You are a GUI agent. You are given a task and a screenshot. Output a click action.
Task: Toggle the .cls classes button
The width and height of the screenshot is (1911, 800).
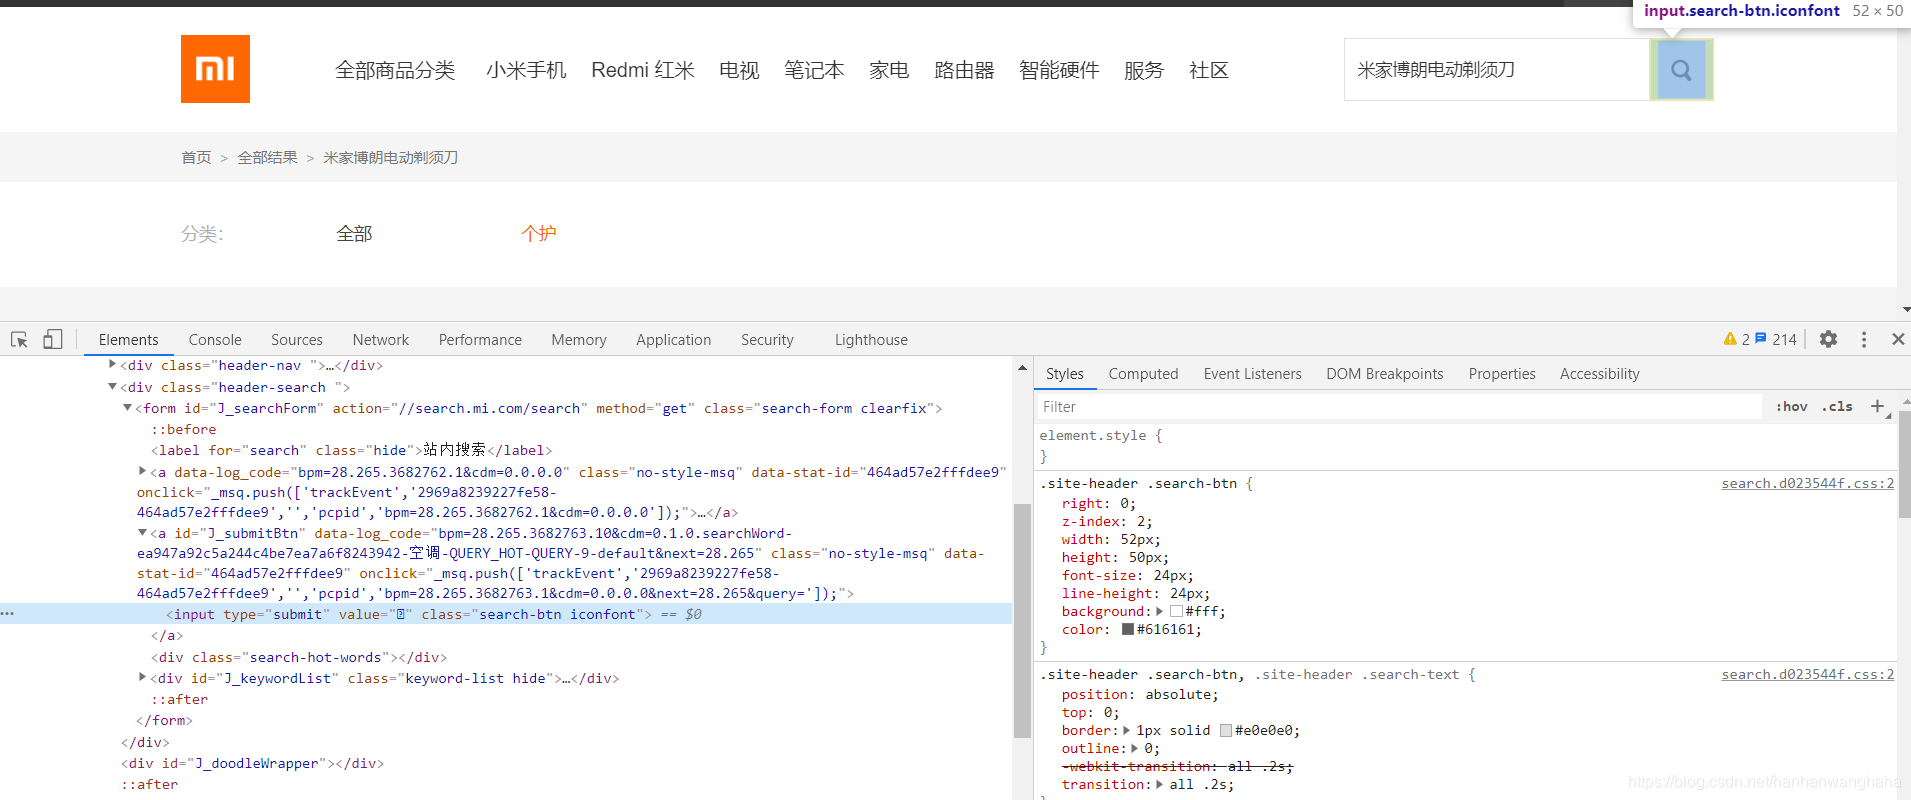tap(1837, 406)
